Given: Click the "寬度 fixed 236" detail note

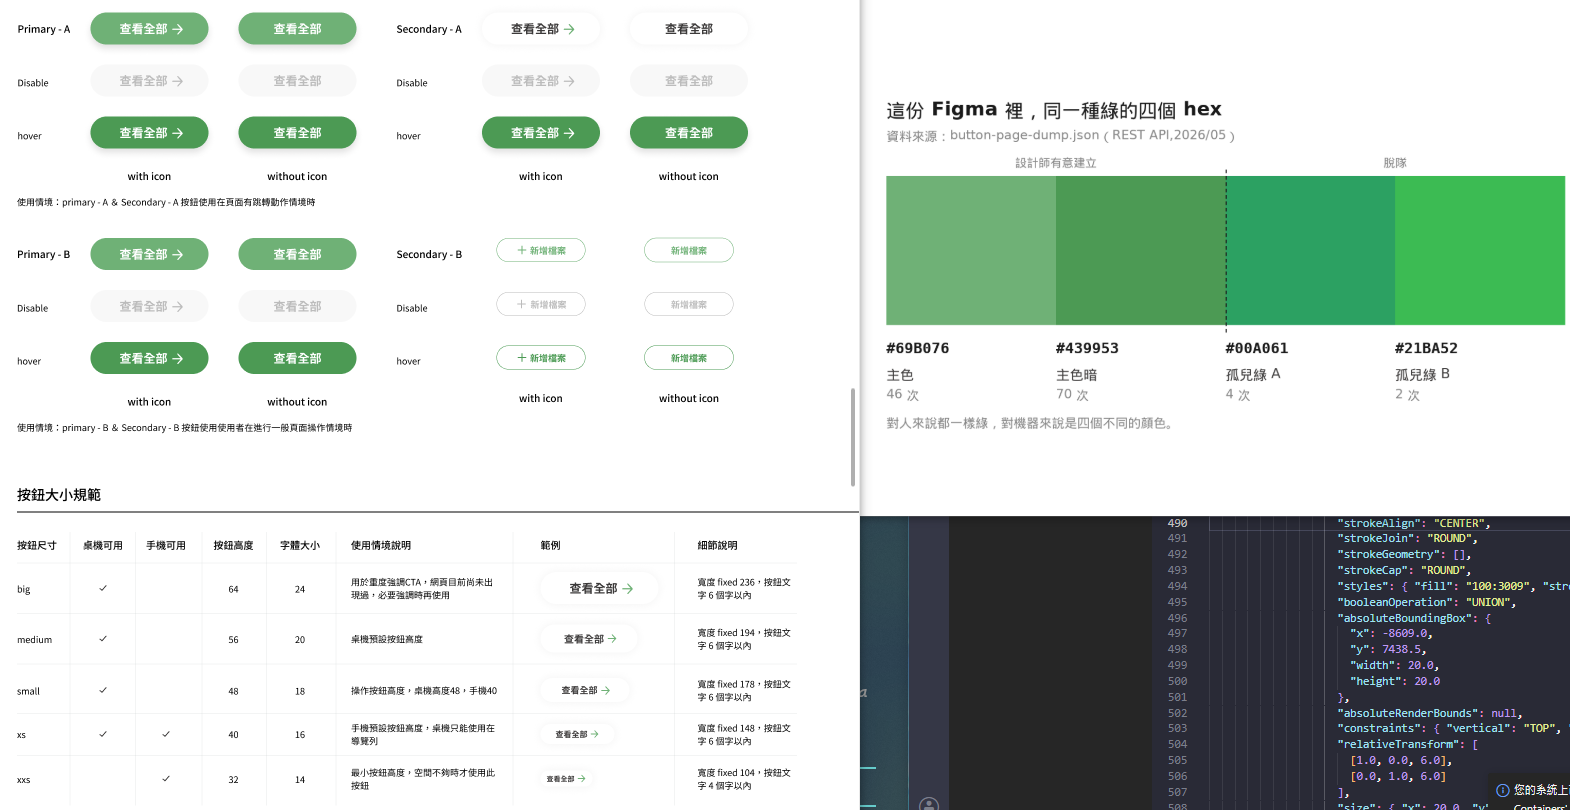Looking at the screenshot, I should (x=744, y=588).
